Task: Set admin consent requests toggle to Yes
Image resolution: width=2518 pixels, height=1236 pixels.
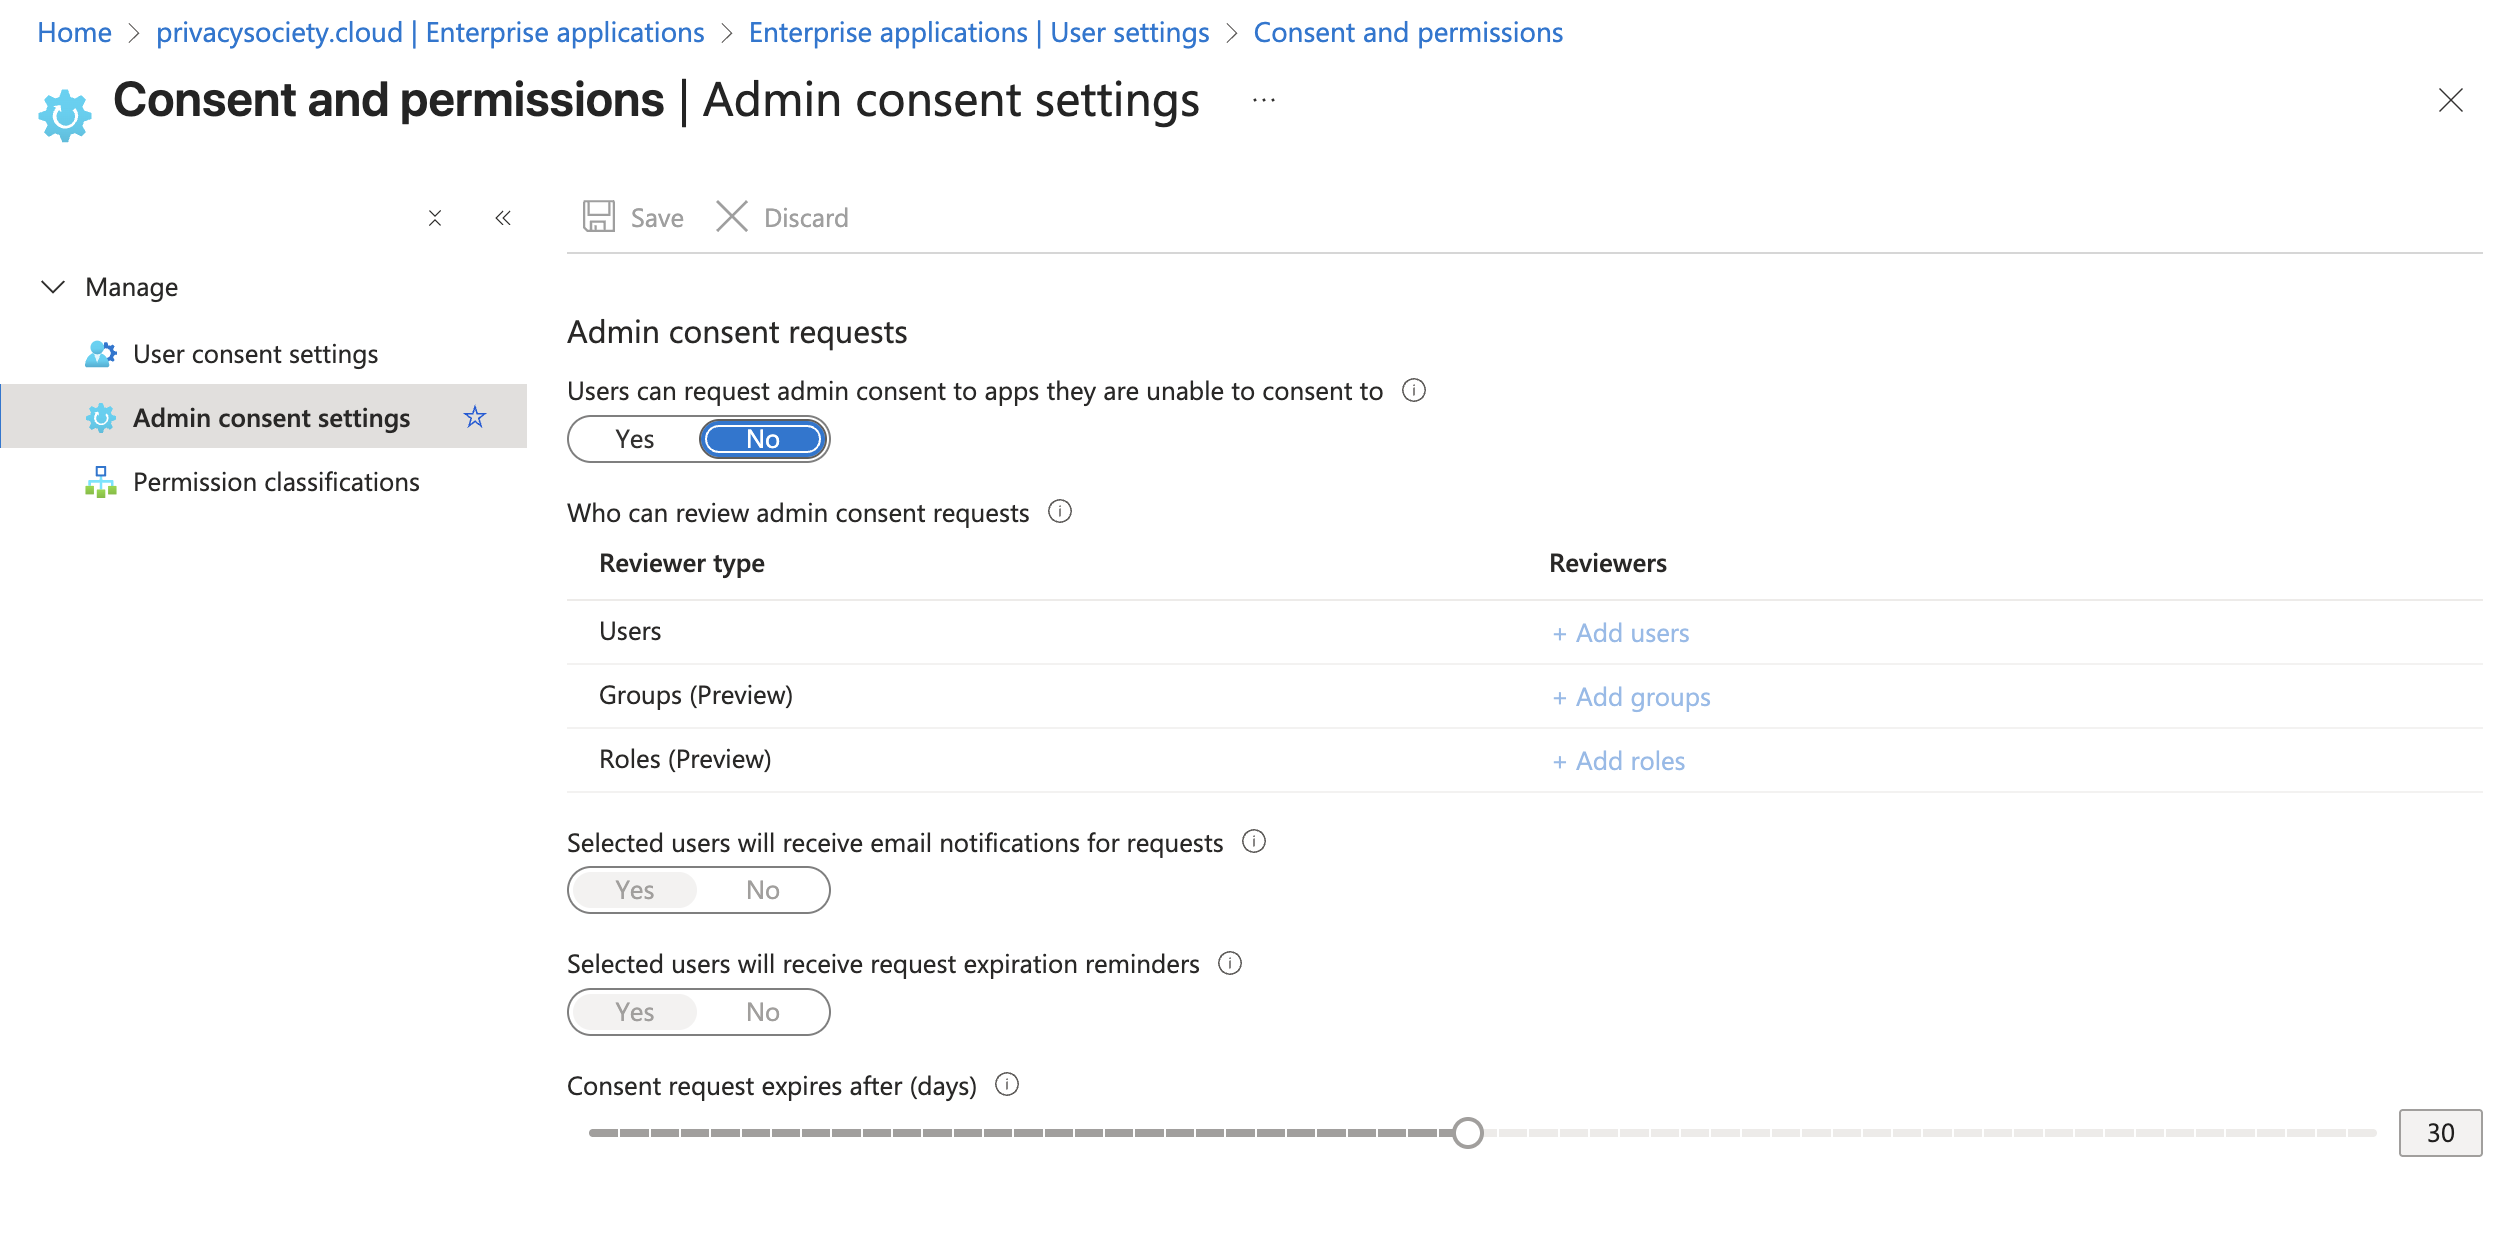Action: click(634, 439)
